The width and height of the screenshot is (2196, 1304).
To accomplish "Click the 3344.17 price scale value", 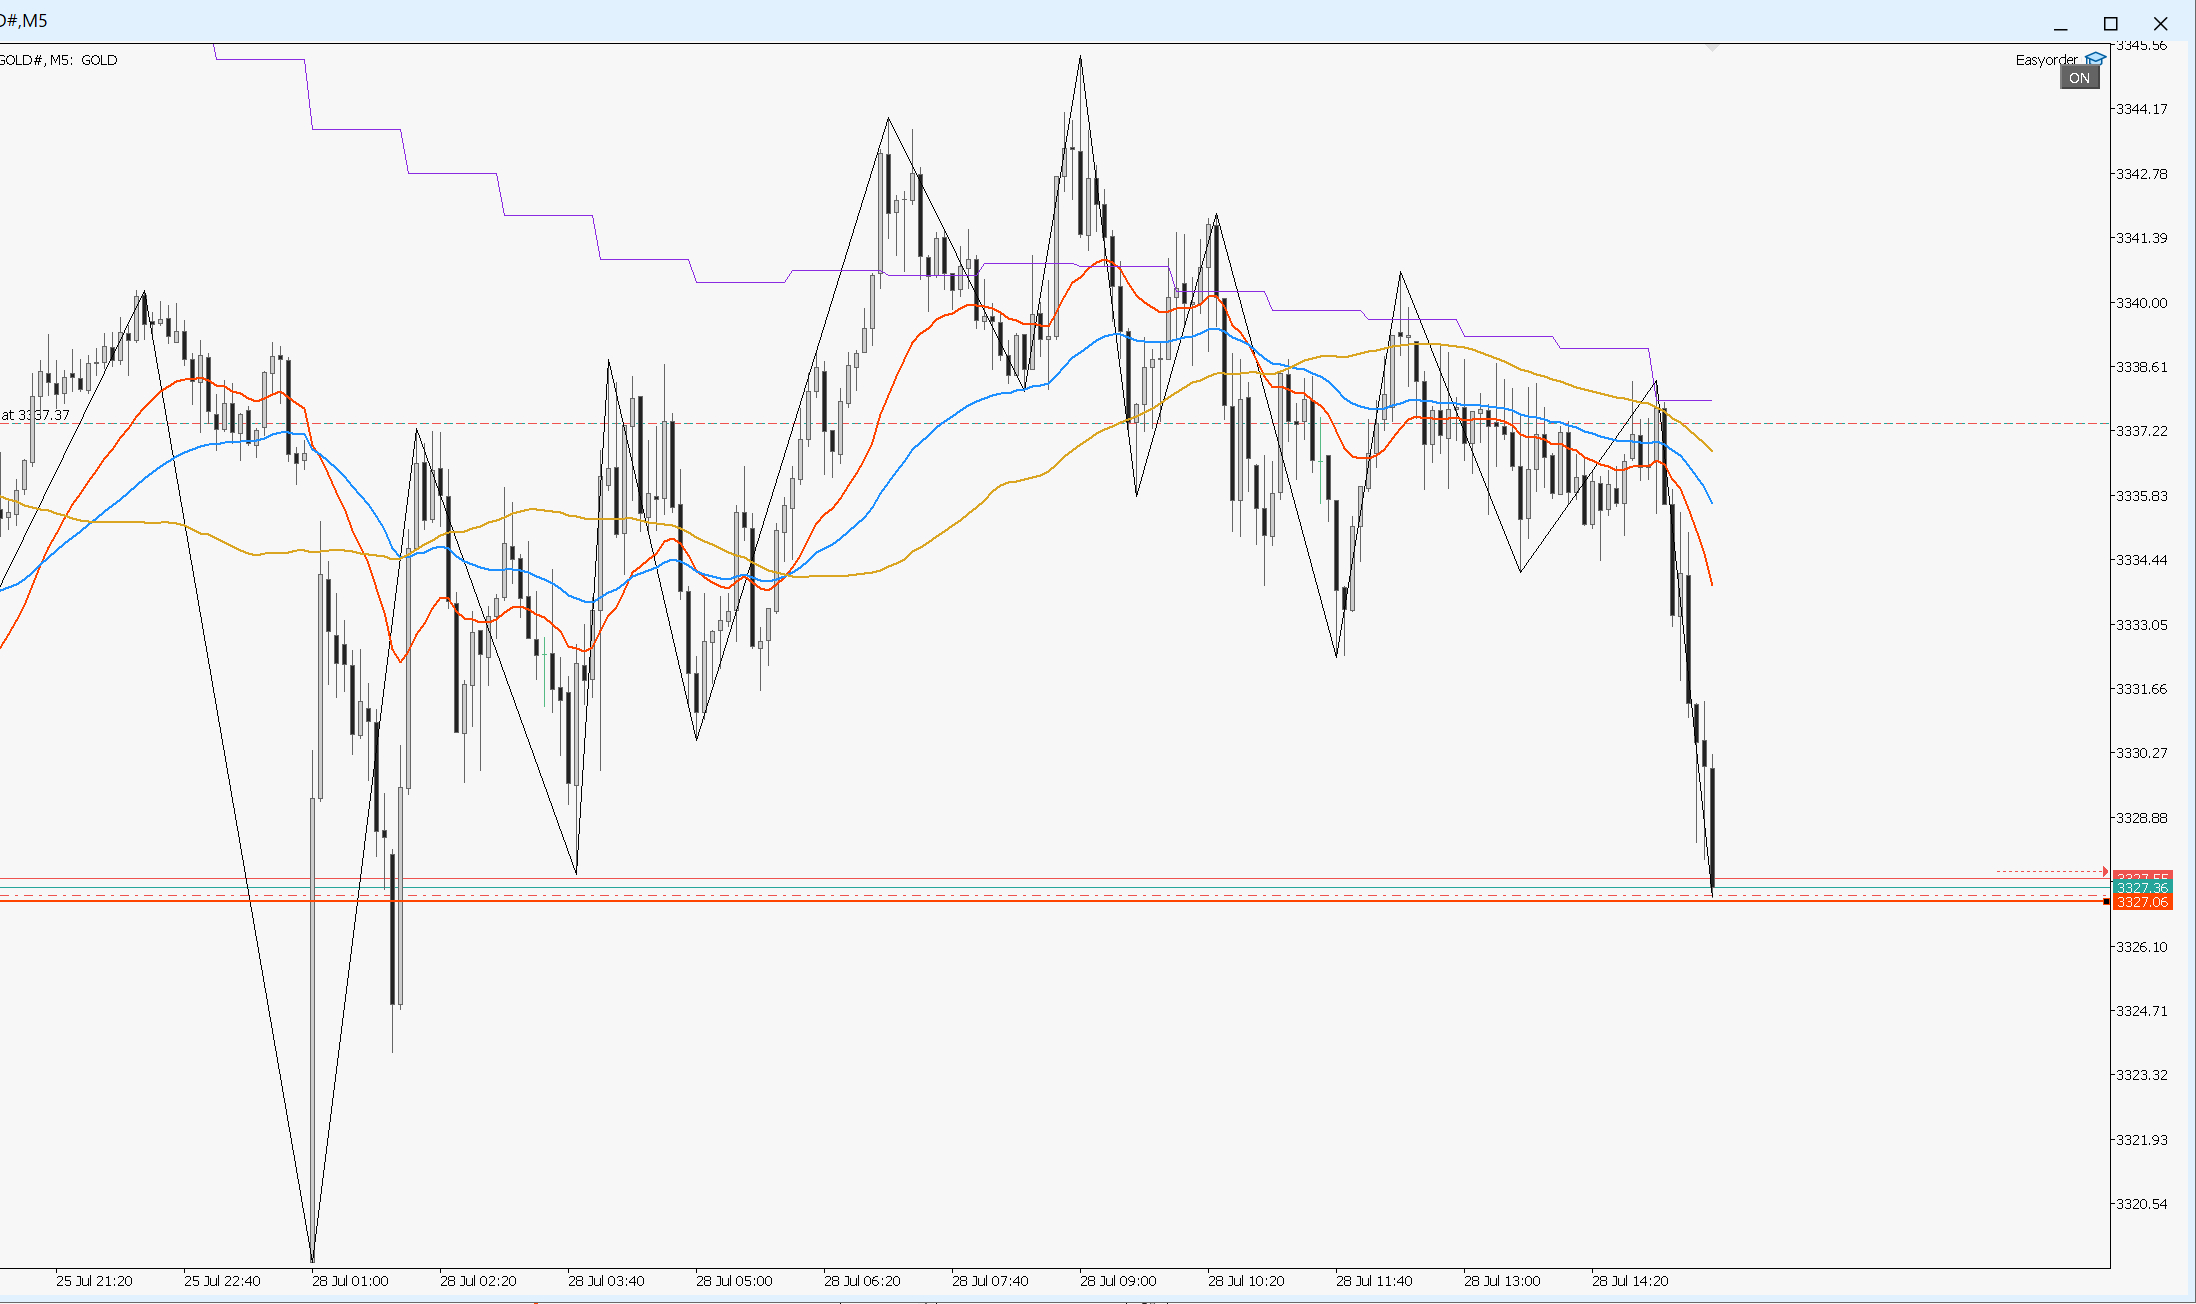I will (x=2141, y=109).
